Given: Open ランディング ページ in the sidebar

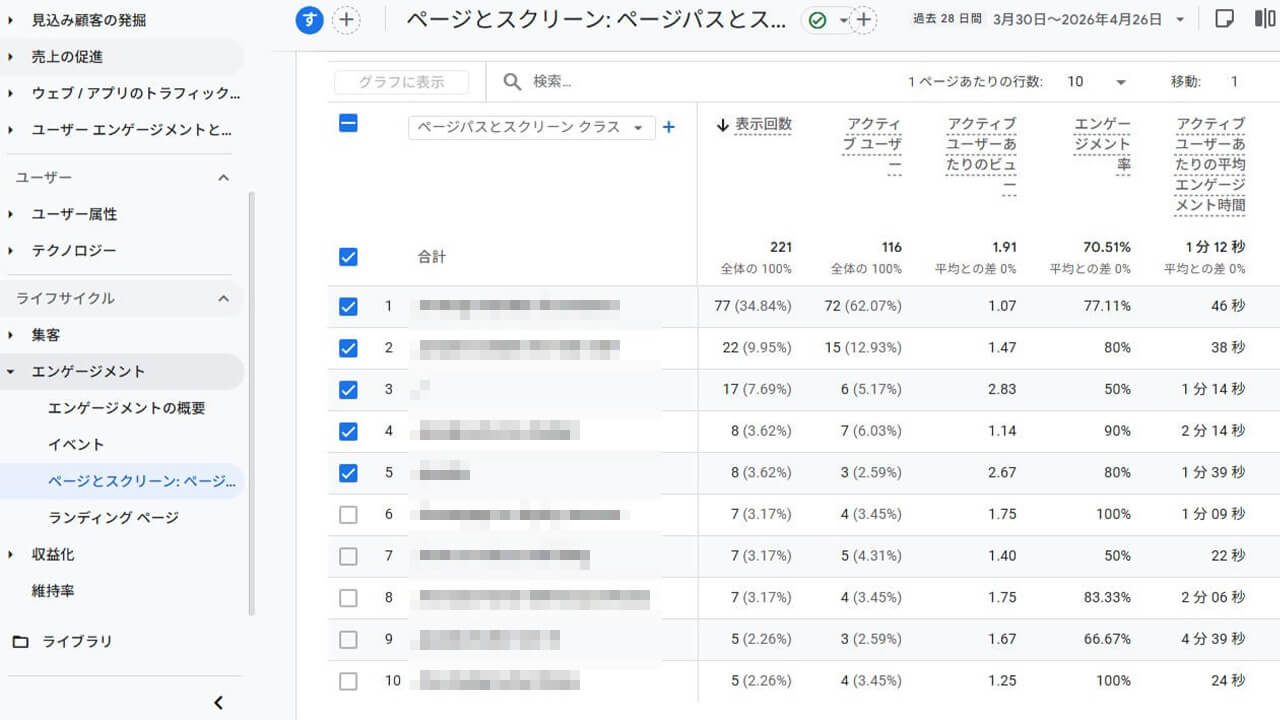Looking at the screenshot, I should pos(113,518).
